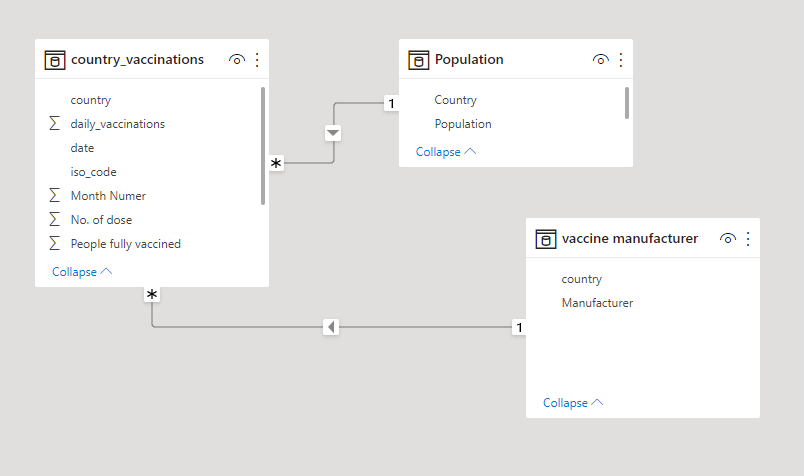Select the daily_vaccinations field
The height and width of the screenshot is (476, 804).
tap(117, 124)
